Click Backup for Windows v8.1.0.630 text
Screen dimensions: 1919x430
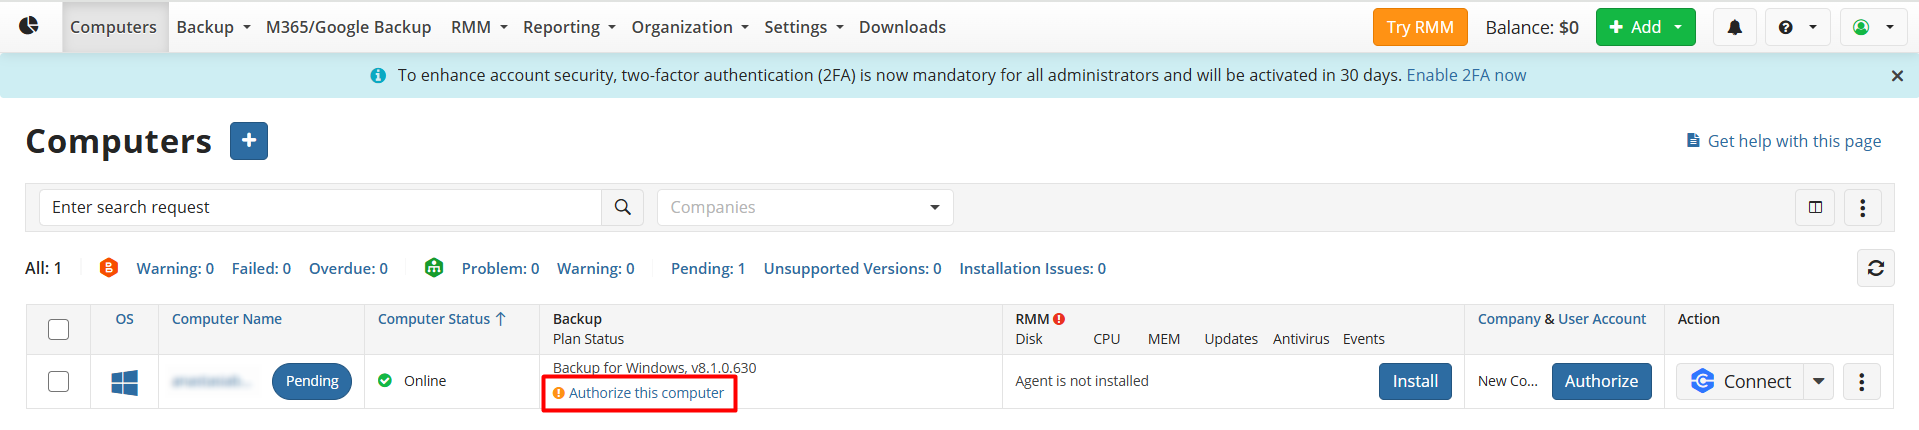pos(655,368)
